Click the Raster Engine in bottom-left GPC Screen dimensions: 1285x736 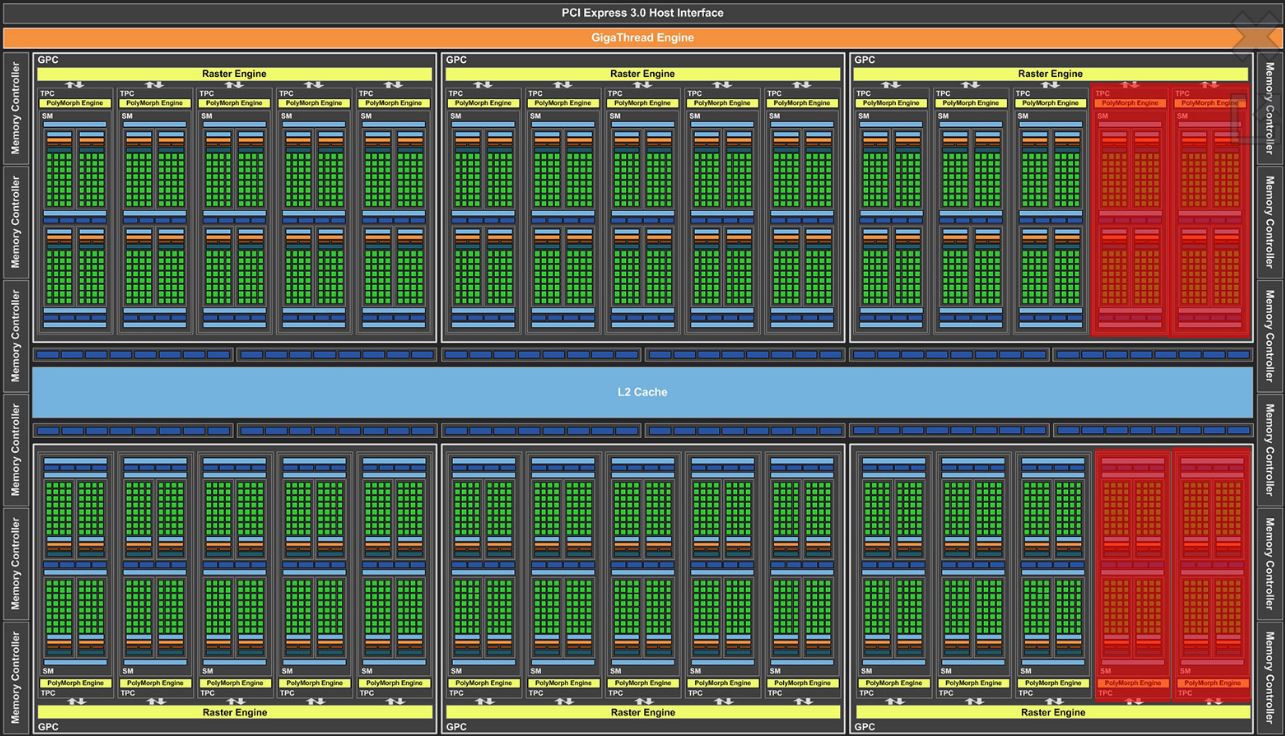[235, 713]
